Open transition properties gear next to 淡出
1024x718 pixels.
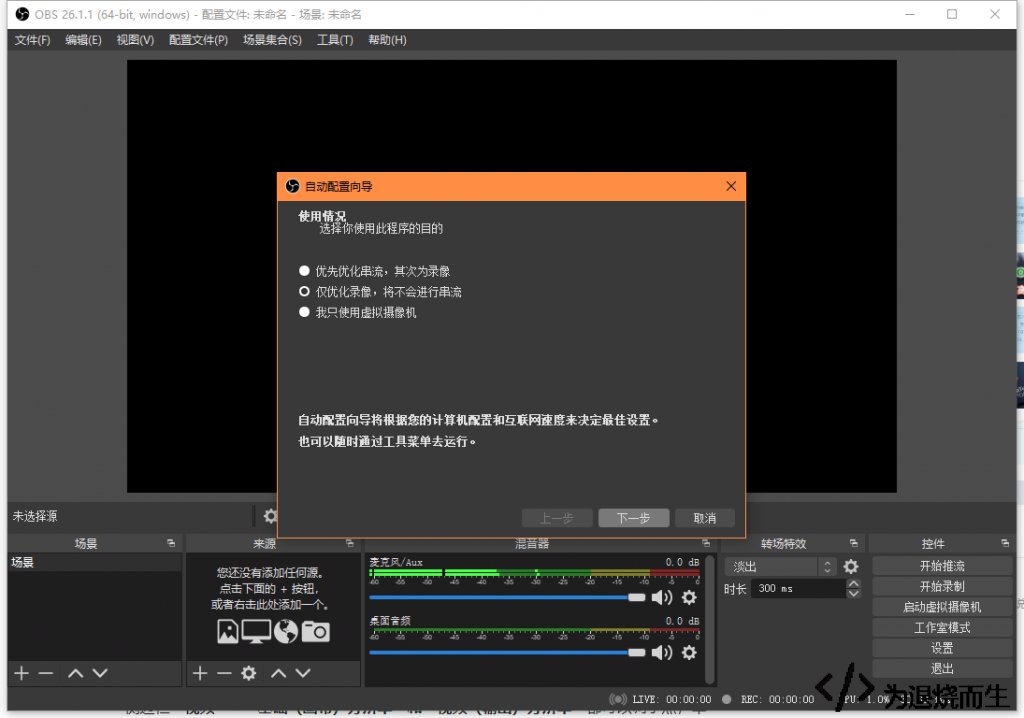[851, 566]
